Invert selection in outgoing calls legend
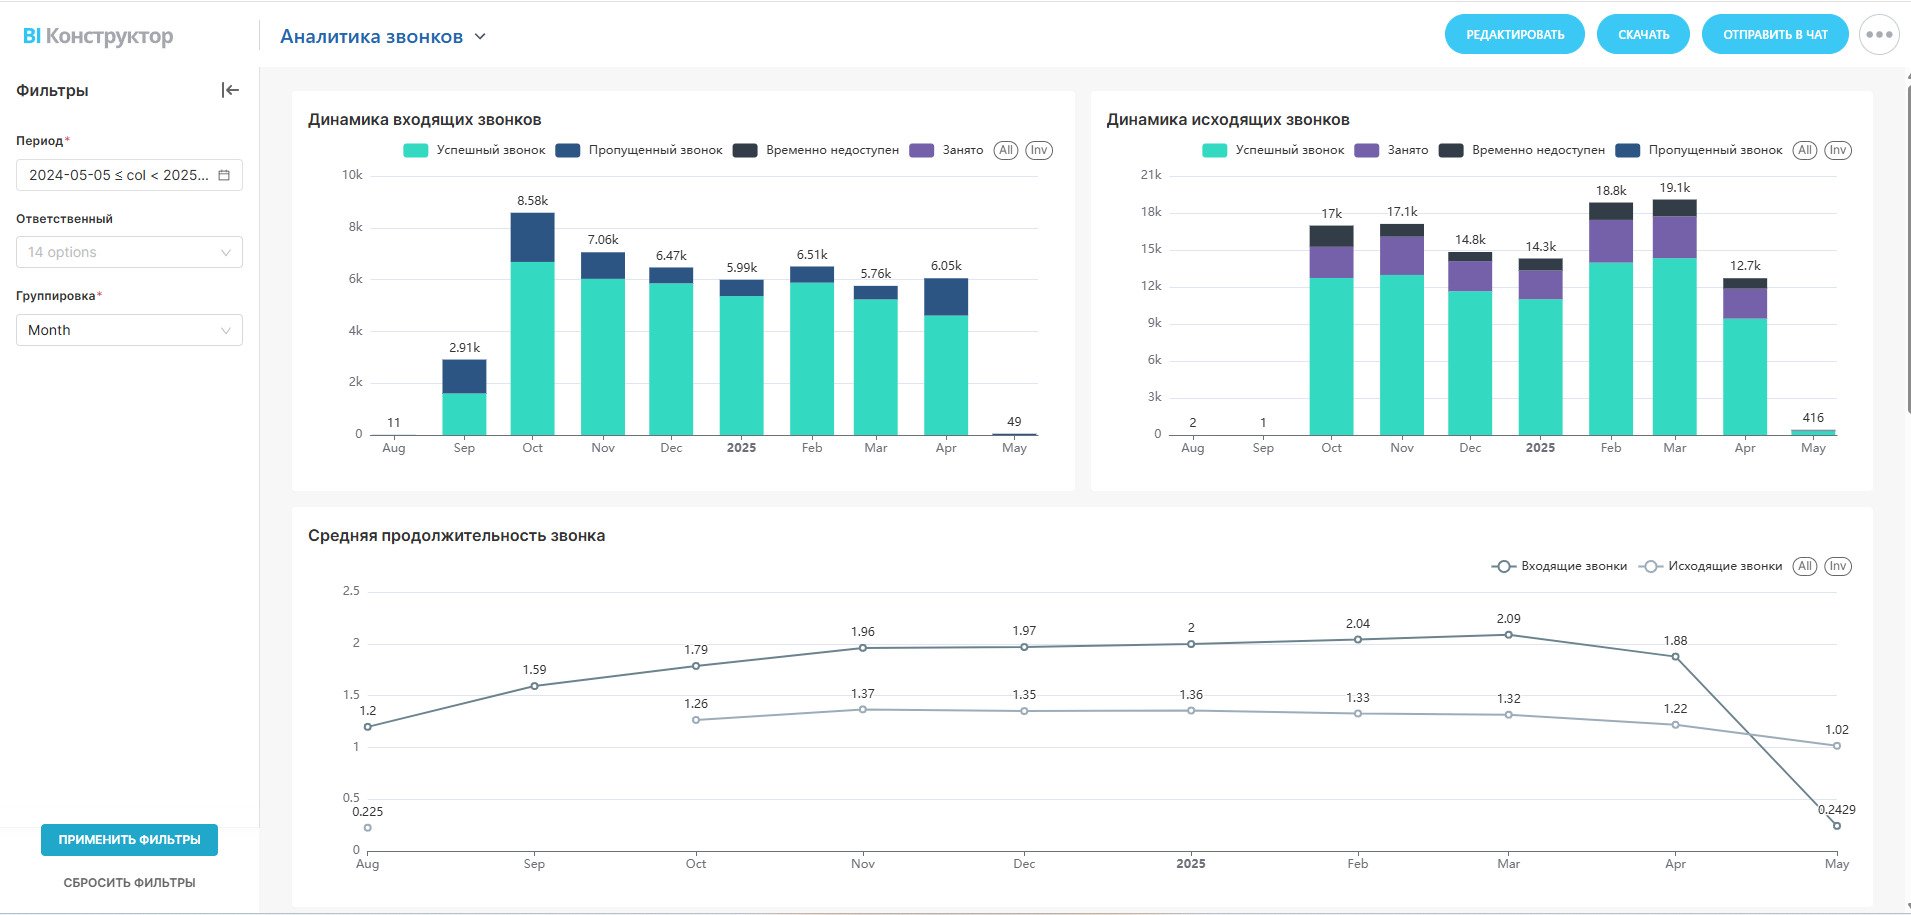Screen dimensions: 1911x915 1838,150
